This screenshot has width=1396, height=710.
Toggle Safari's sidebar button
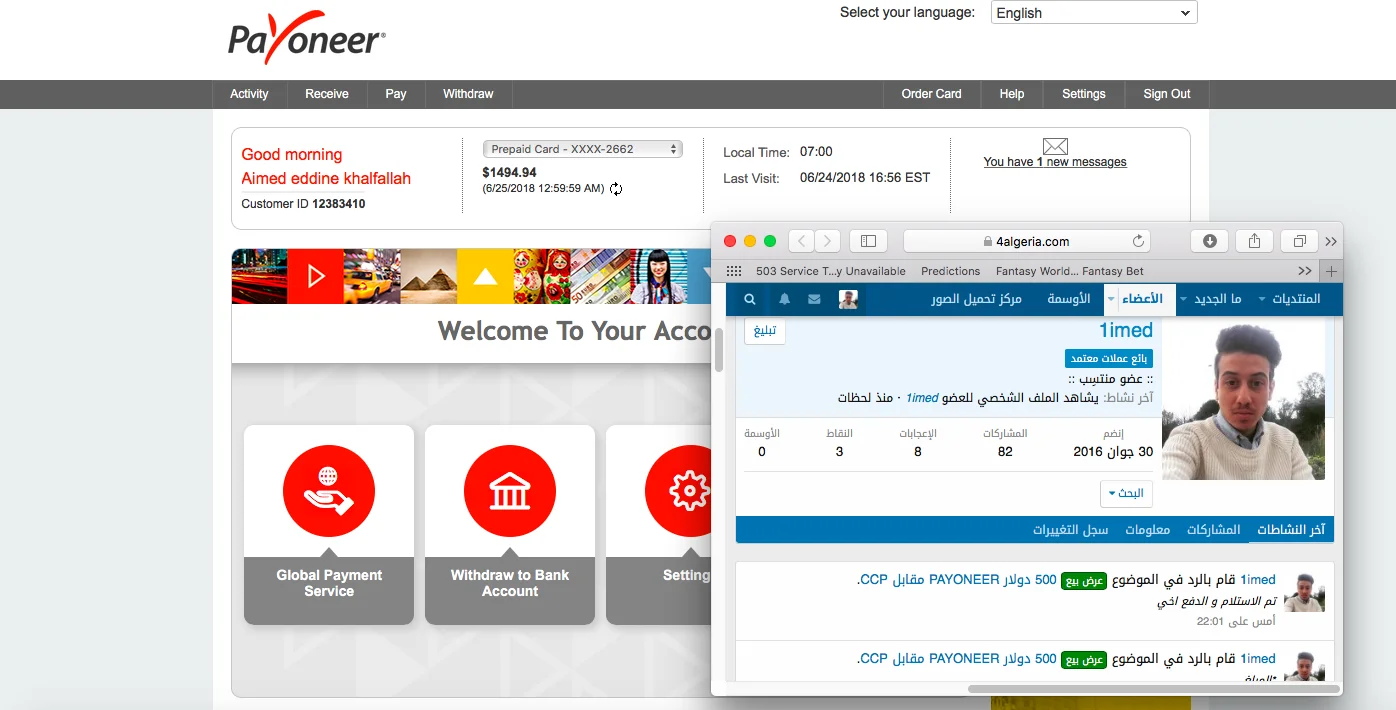[x=868, y=241]
